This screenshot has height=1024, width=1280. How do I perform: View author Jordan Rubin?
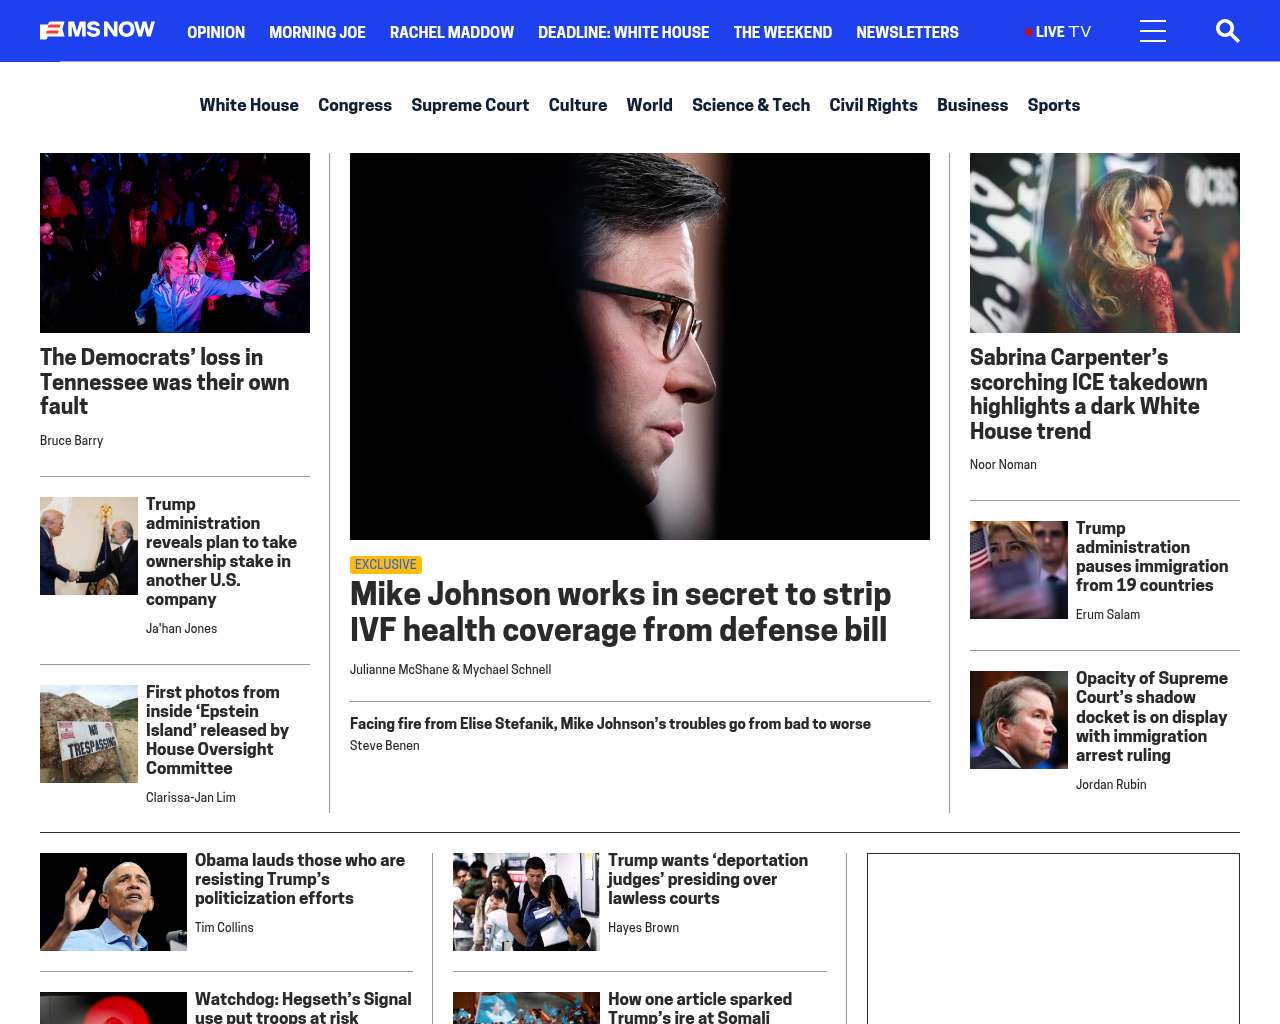pyautogui.click(x=1111, y=785)
